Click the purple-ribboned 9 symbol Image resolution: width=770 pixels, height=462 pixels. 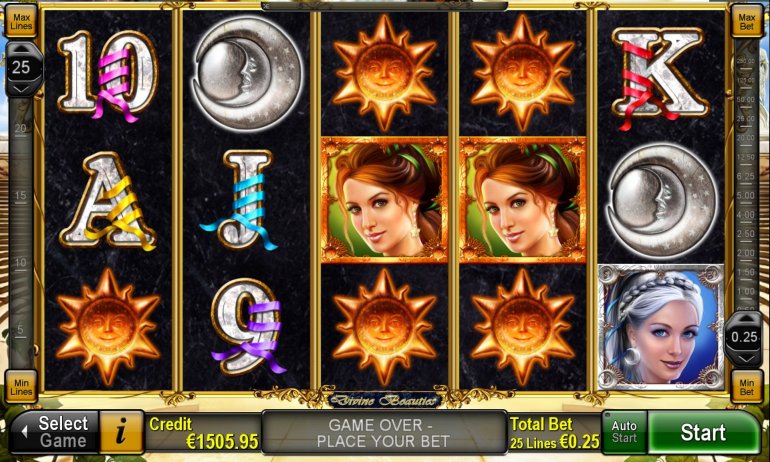247,327
